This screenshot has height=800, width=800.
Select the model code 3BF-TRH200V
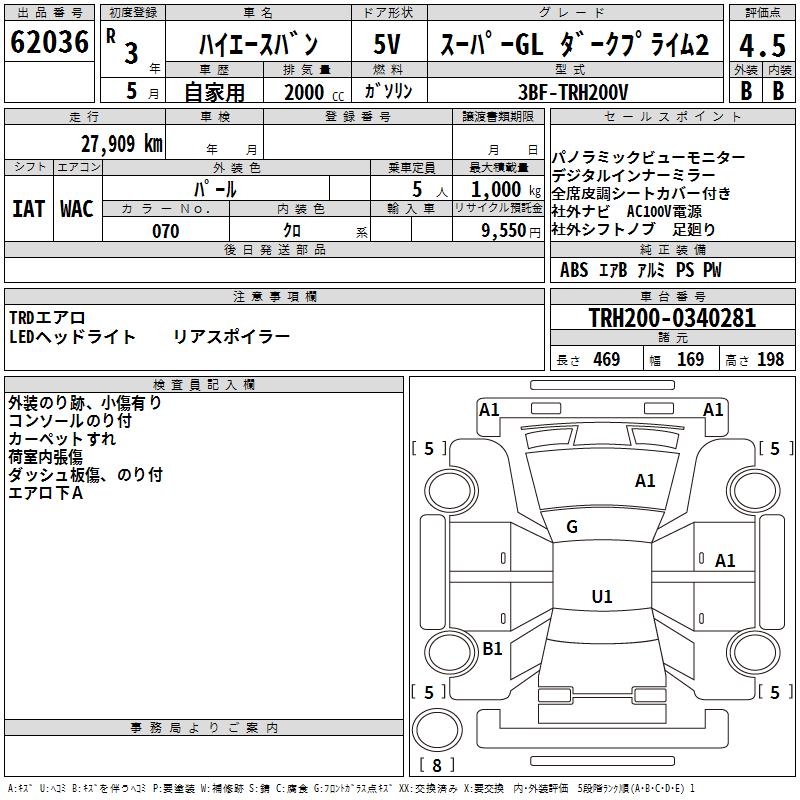(x=573, y=92)
